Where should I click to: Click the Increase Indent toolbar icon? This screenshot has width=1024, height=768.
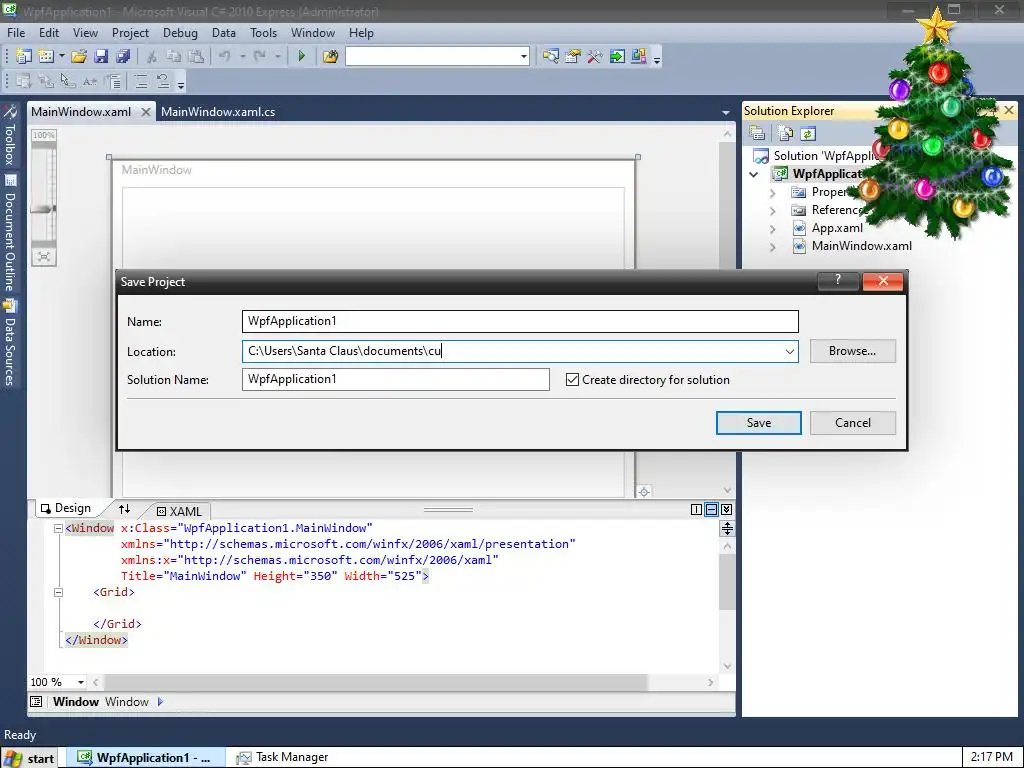click(114, 82)
